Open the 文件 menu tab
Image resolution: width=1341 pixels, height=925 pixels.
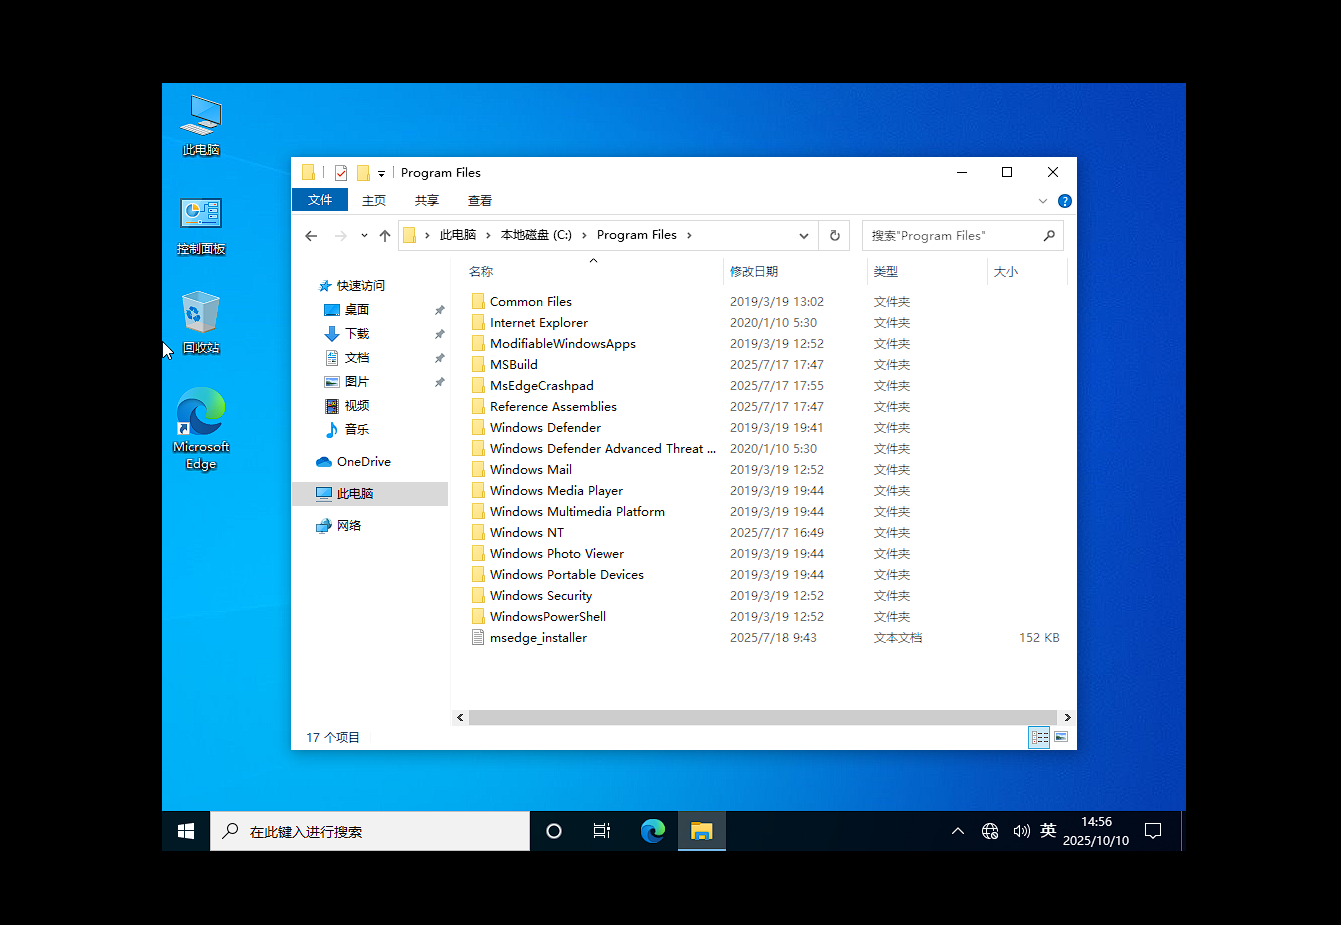click(320, 200)
